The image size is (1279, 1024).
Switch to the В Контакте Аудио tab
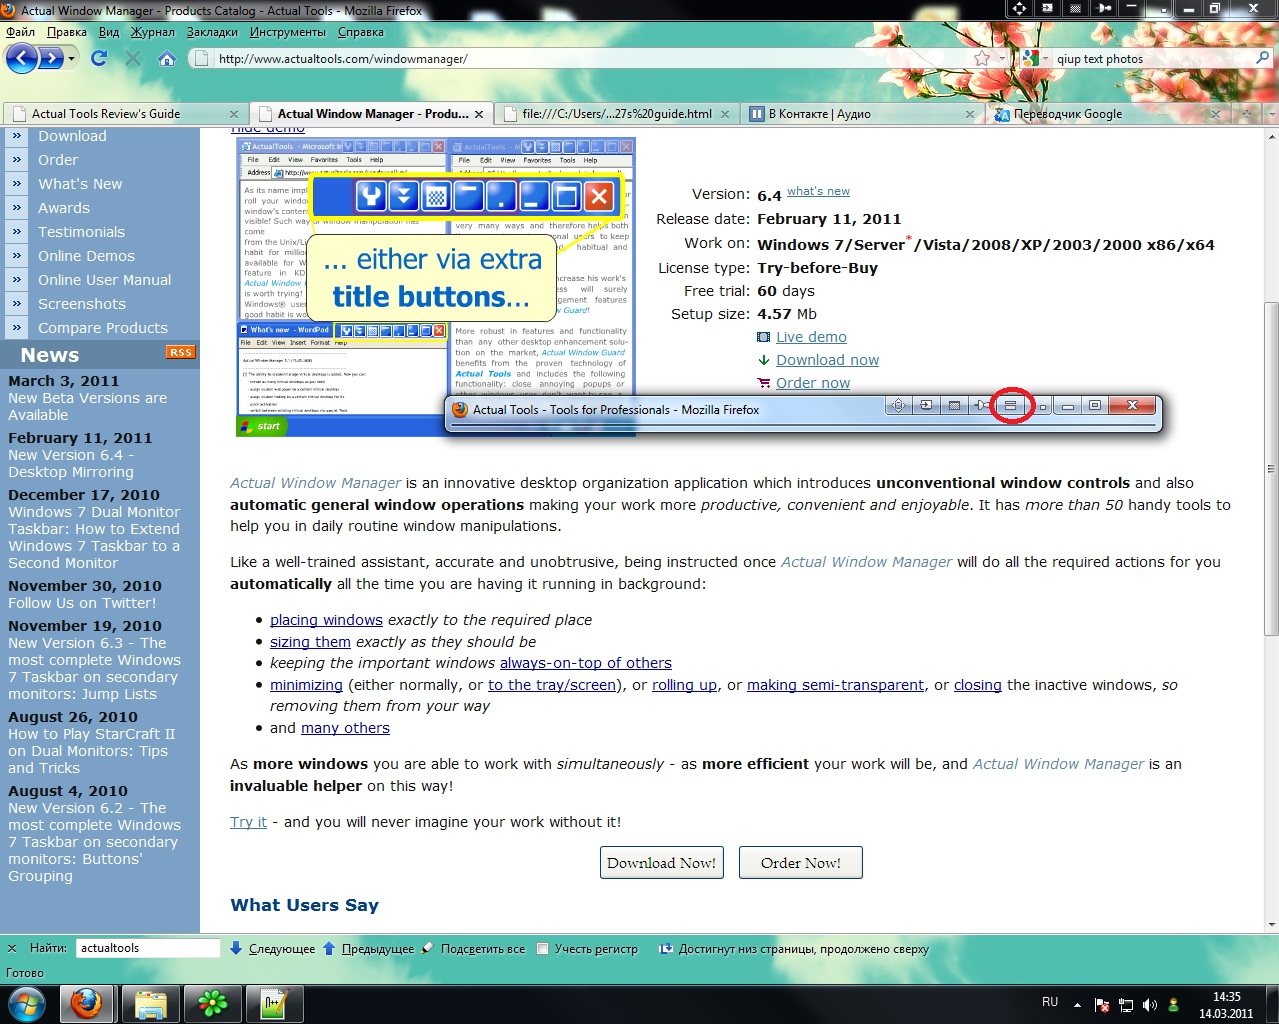862,114
